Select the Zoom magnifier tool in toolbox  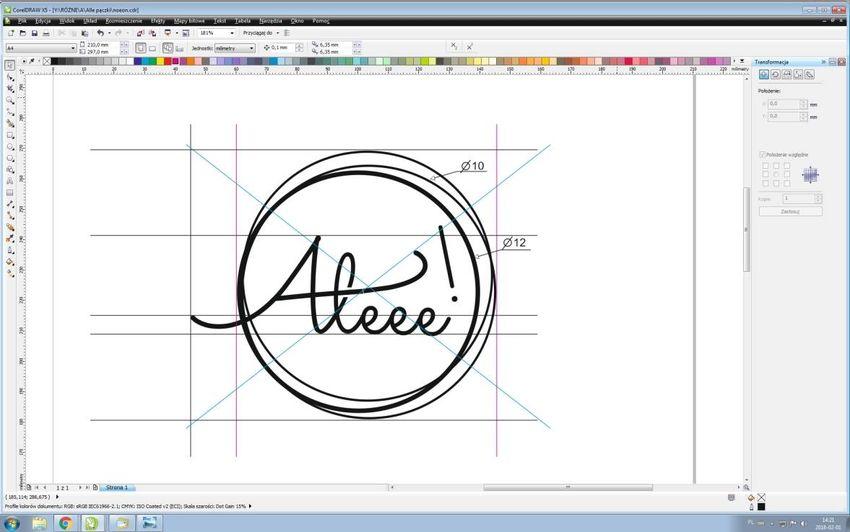10,100
